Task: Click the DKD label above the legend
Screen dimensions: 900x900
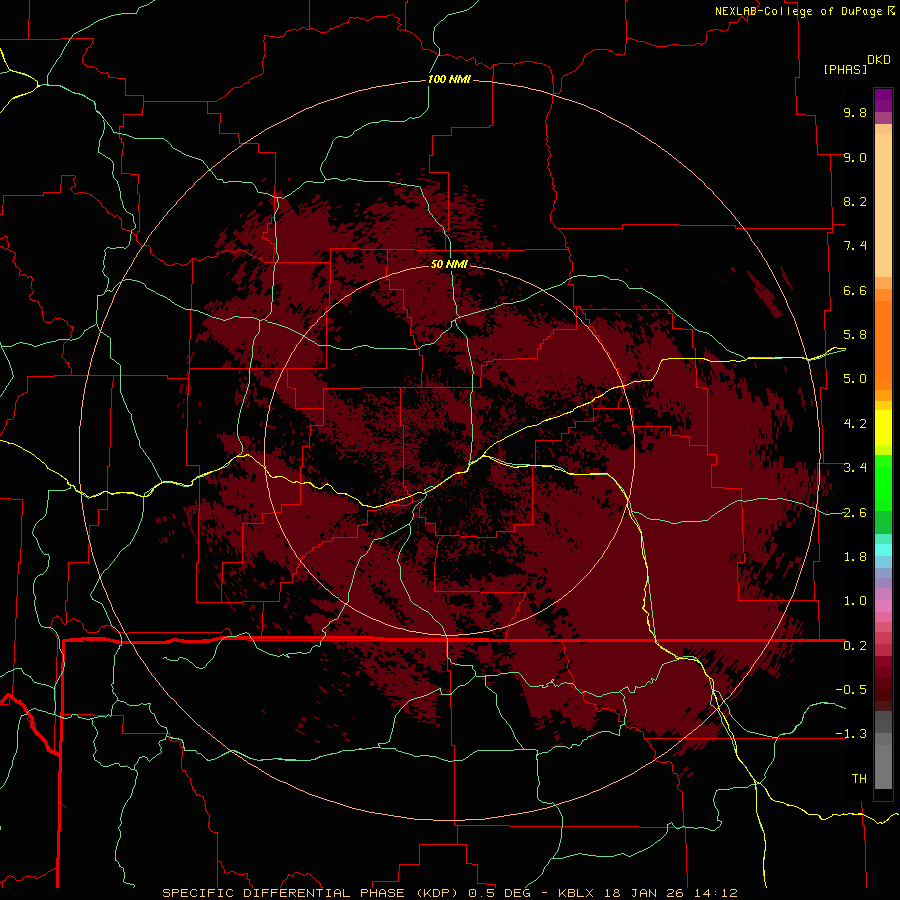Action: [x=879, y=60]
